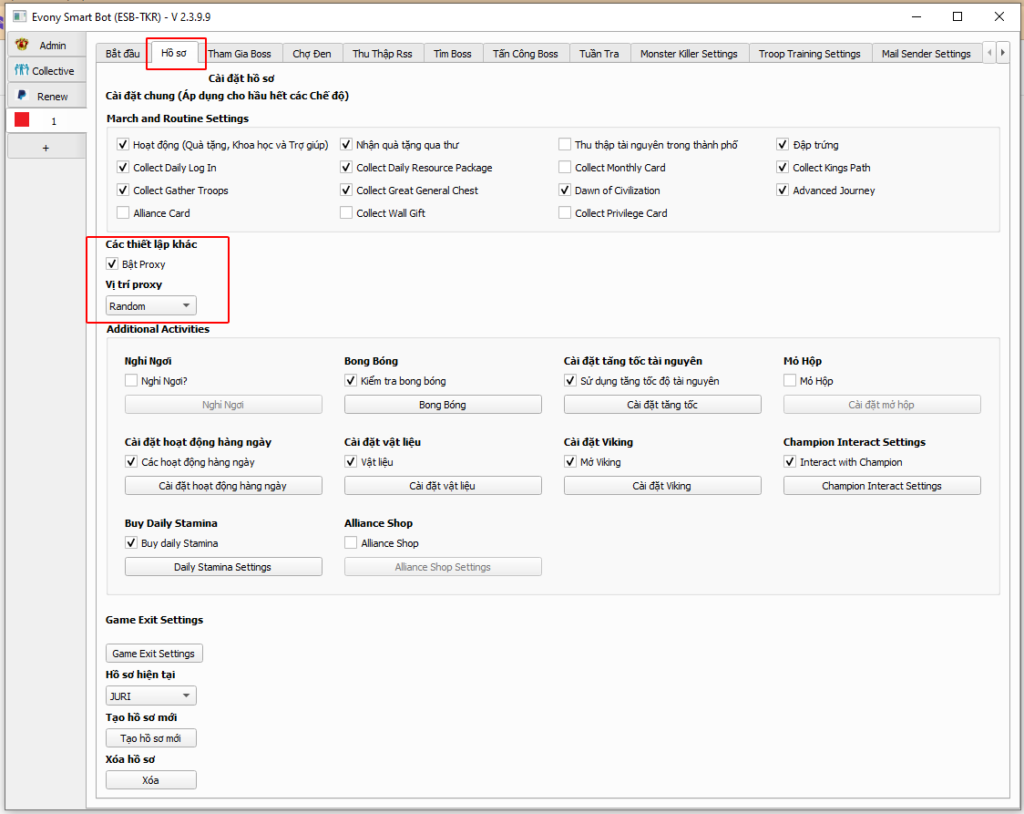The height and width of the screenshot is (814, 1024).
Task: Toggle the Alliance Shop checkbox
Action: tap(351, 543)
